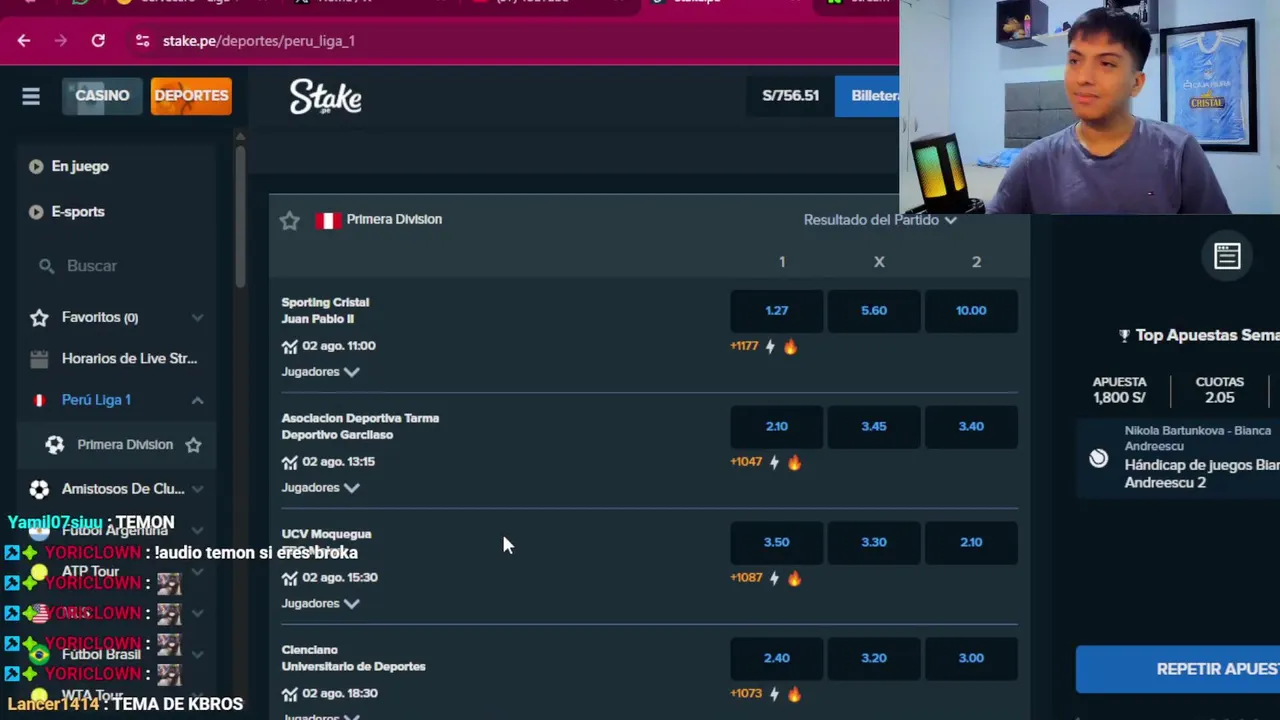The height and width of the screenshot is (720, 1280).
Task: Open the Billetera wallet button
Action: click(867, 96)
